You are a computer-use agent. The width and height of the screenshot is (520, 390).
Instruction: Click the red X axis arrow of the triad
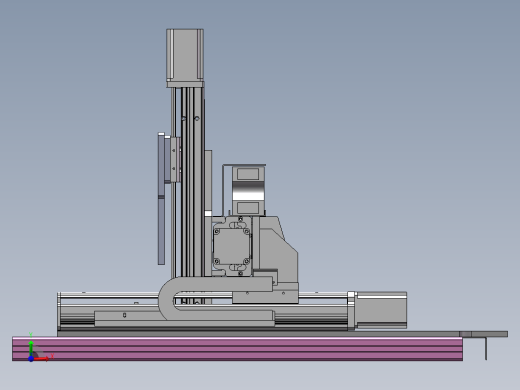click(x=42, y=359)
